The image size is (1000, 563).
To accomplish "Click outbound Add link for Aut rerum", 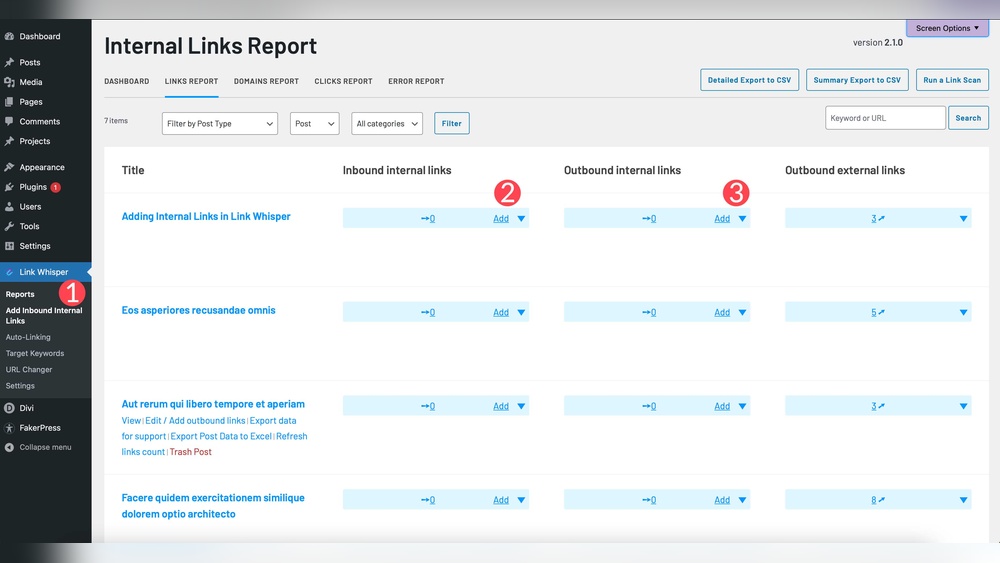I will [722, 406].
